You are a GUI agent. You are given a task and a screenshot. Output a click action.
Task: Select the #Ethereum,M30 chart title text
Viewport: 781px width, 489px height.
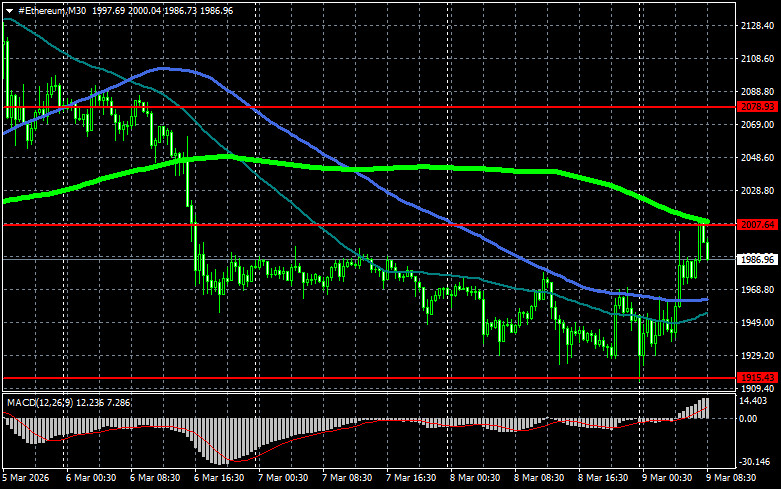point(52,10)
